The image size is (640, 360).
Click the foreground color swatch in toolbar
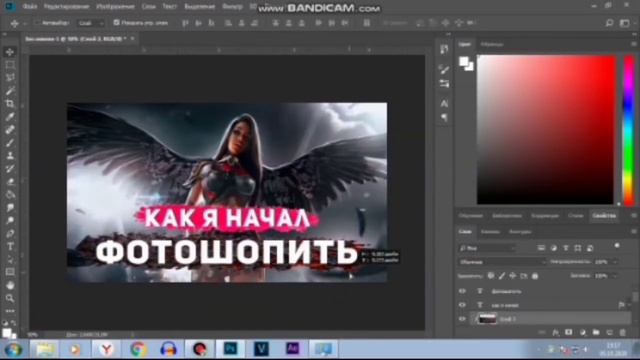[6, 333]
